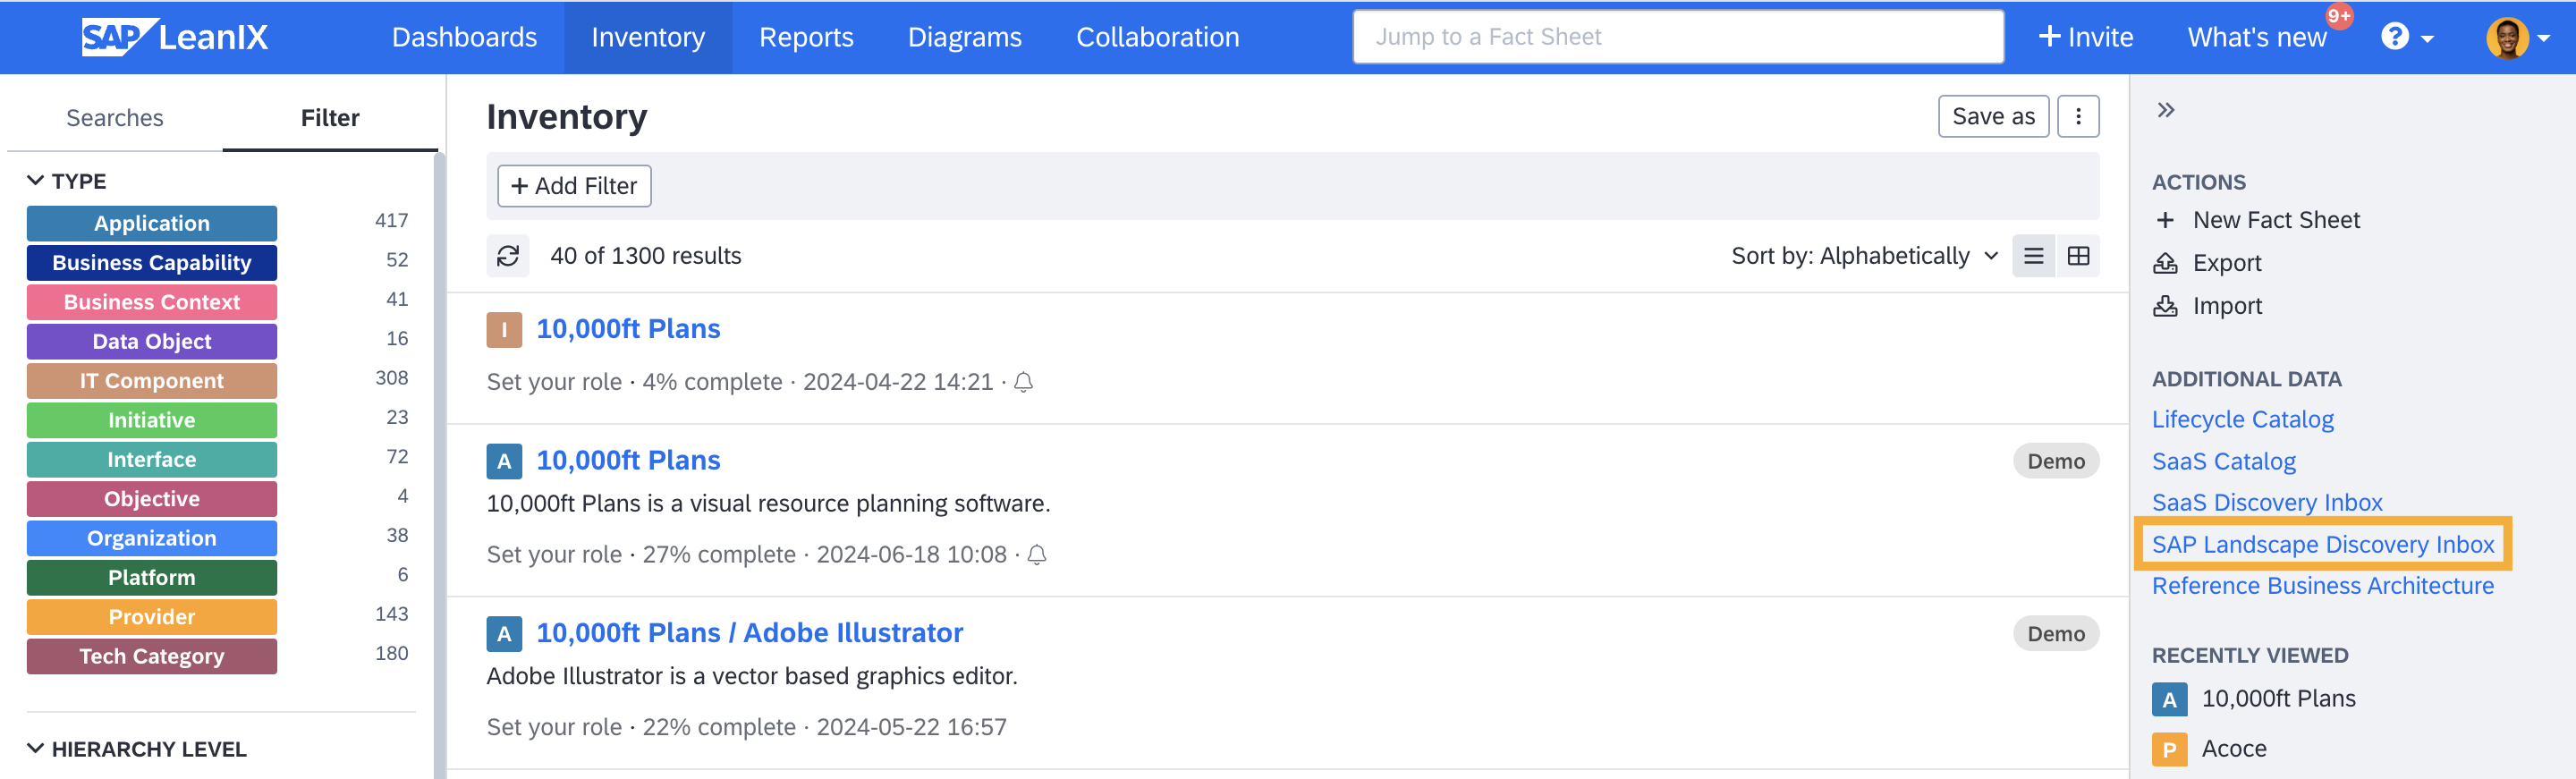This screenshot has width=2576, height=779.
Task: Click the filter panel vertical scrollbar
Action: tap(439, 465)
